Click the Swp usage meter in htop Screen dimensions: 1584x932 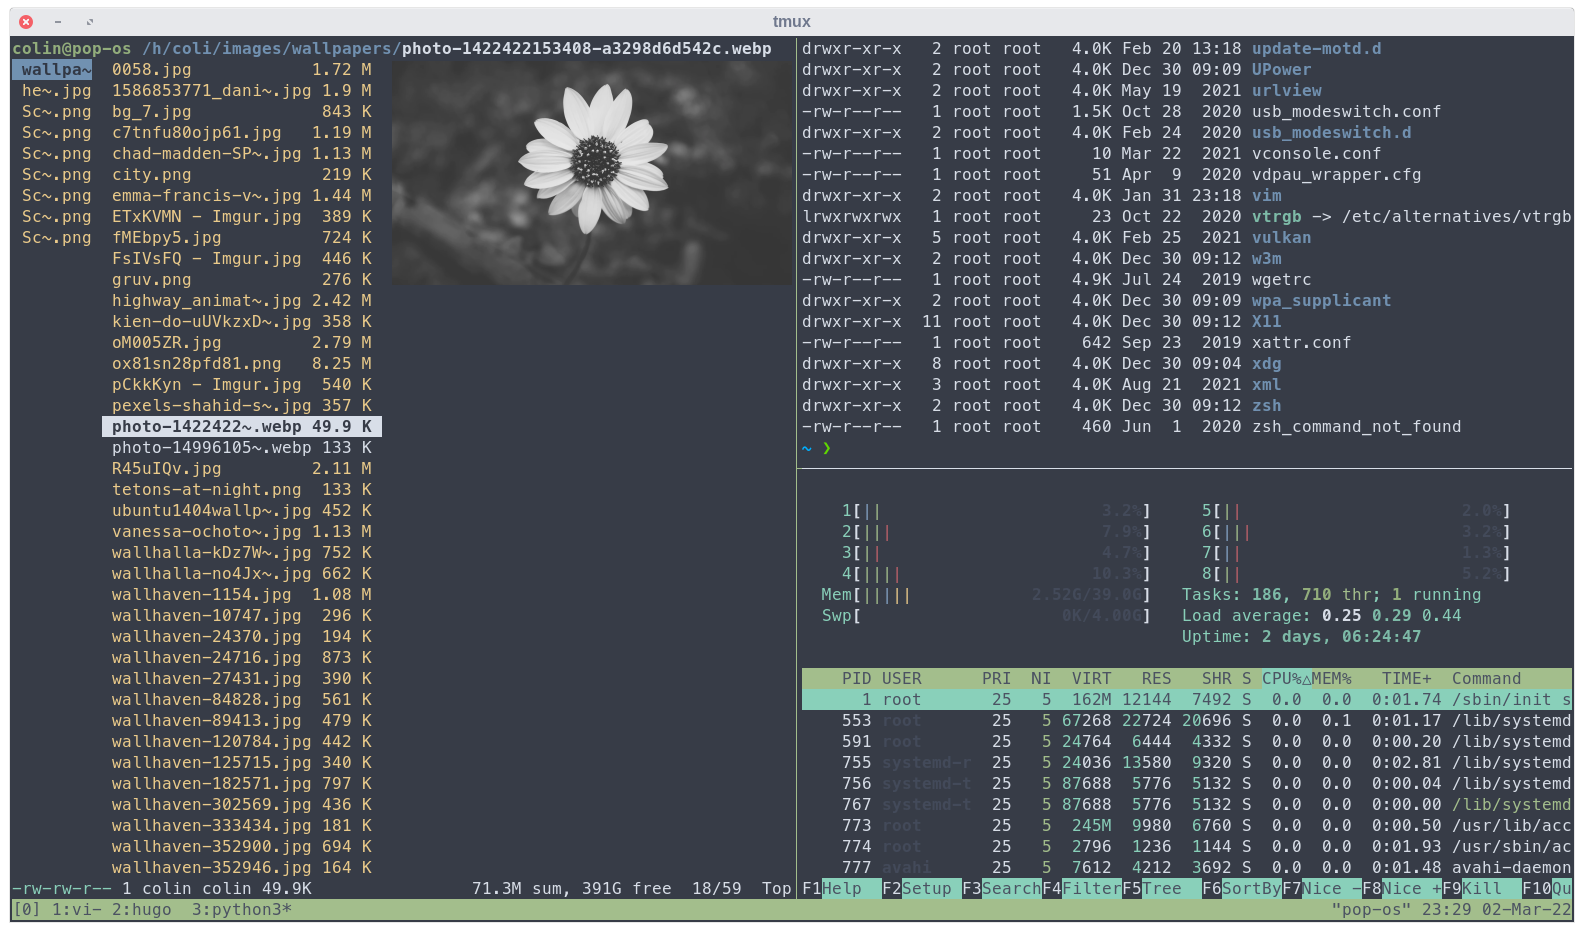coord(986,616)
